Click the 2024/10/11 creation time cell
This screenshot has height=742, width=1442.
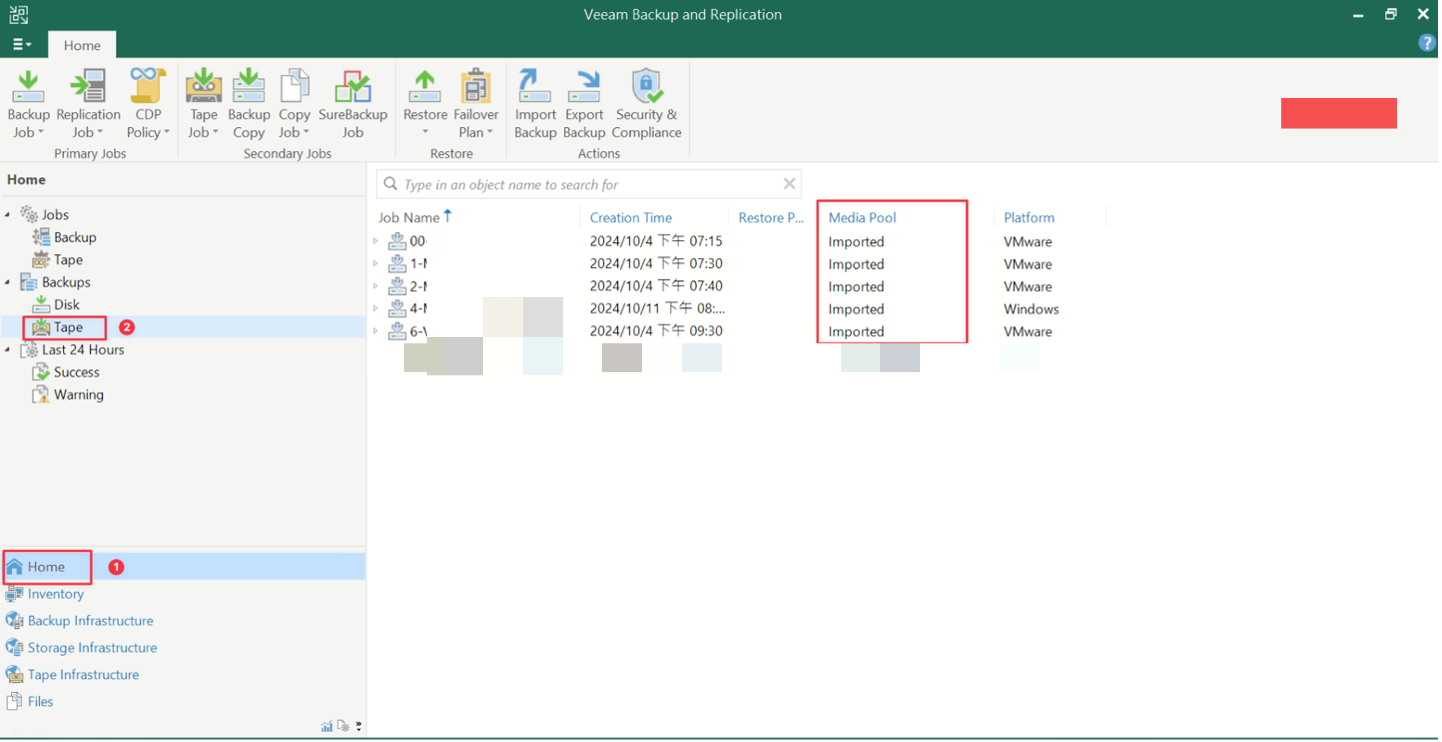656,309
